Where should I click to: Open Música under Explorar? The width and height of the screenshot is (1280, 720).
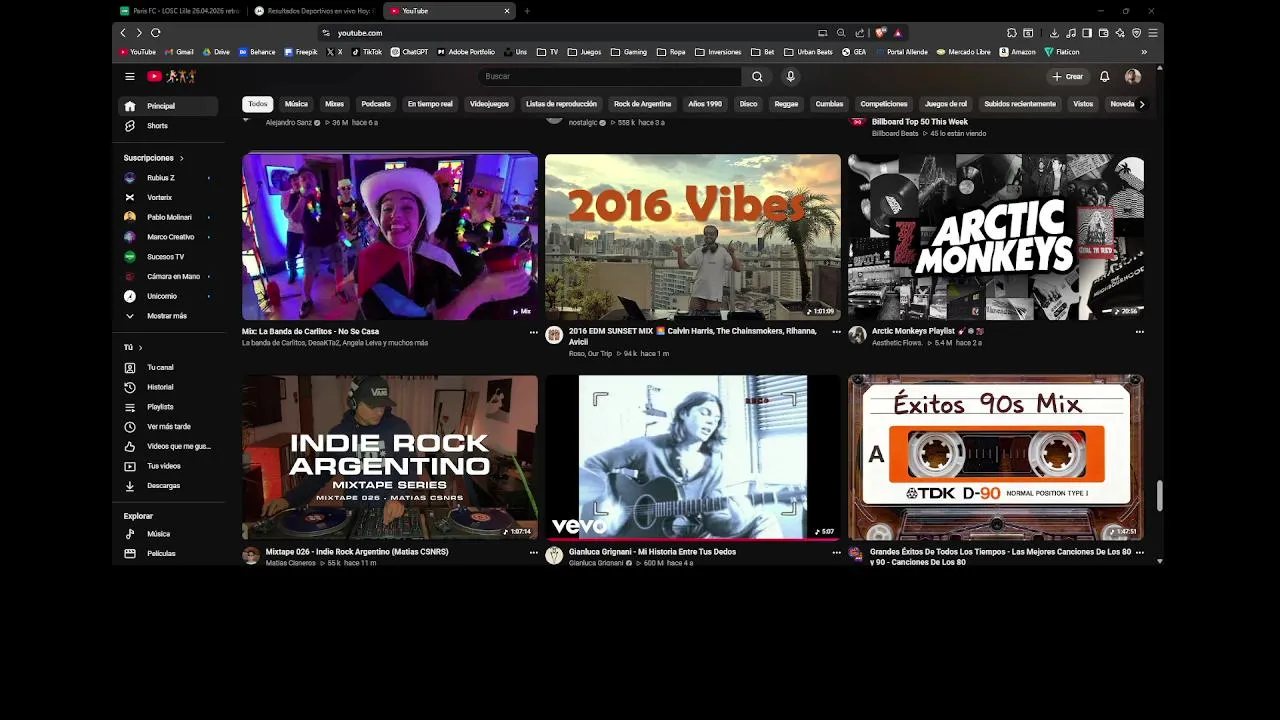168,534
